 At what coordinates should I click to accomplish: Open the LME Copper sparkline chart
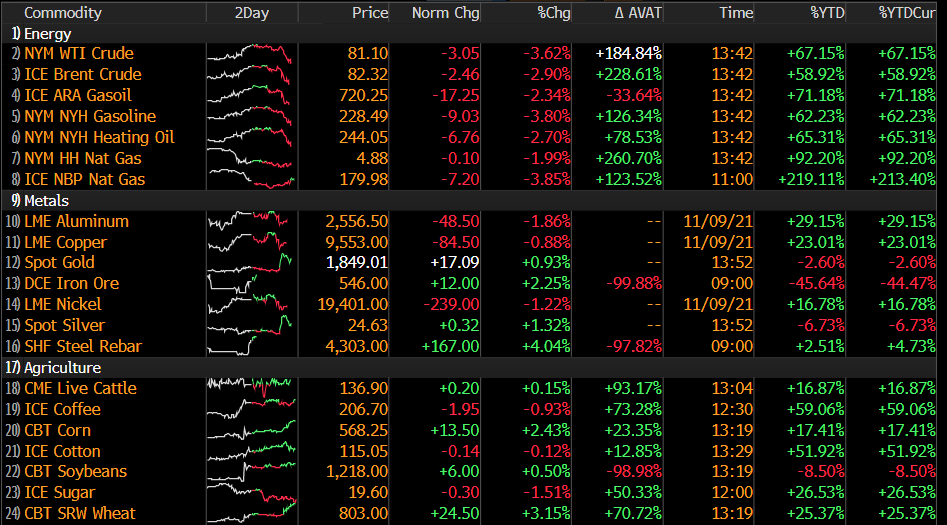click(x=248, y=242)
